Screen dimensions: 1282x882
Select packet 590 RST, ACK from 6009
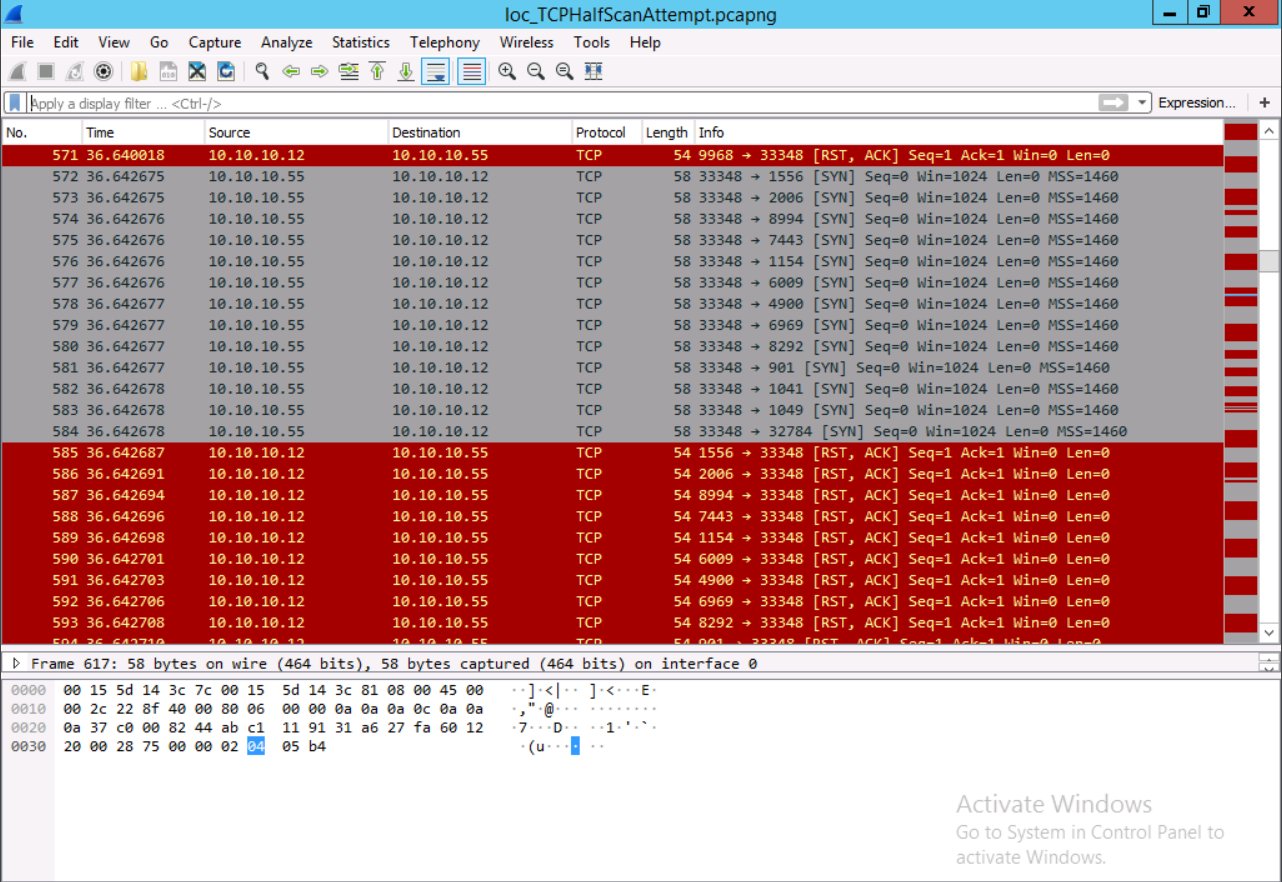612,558
